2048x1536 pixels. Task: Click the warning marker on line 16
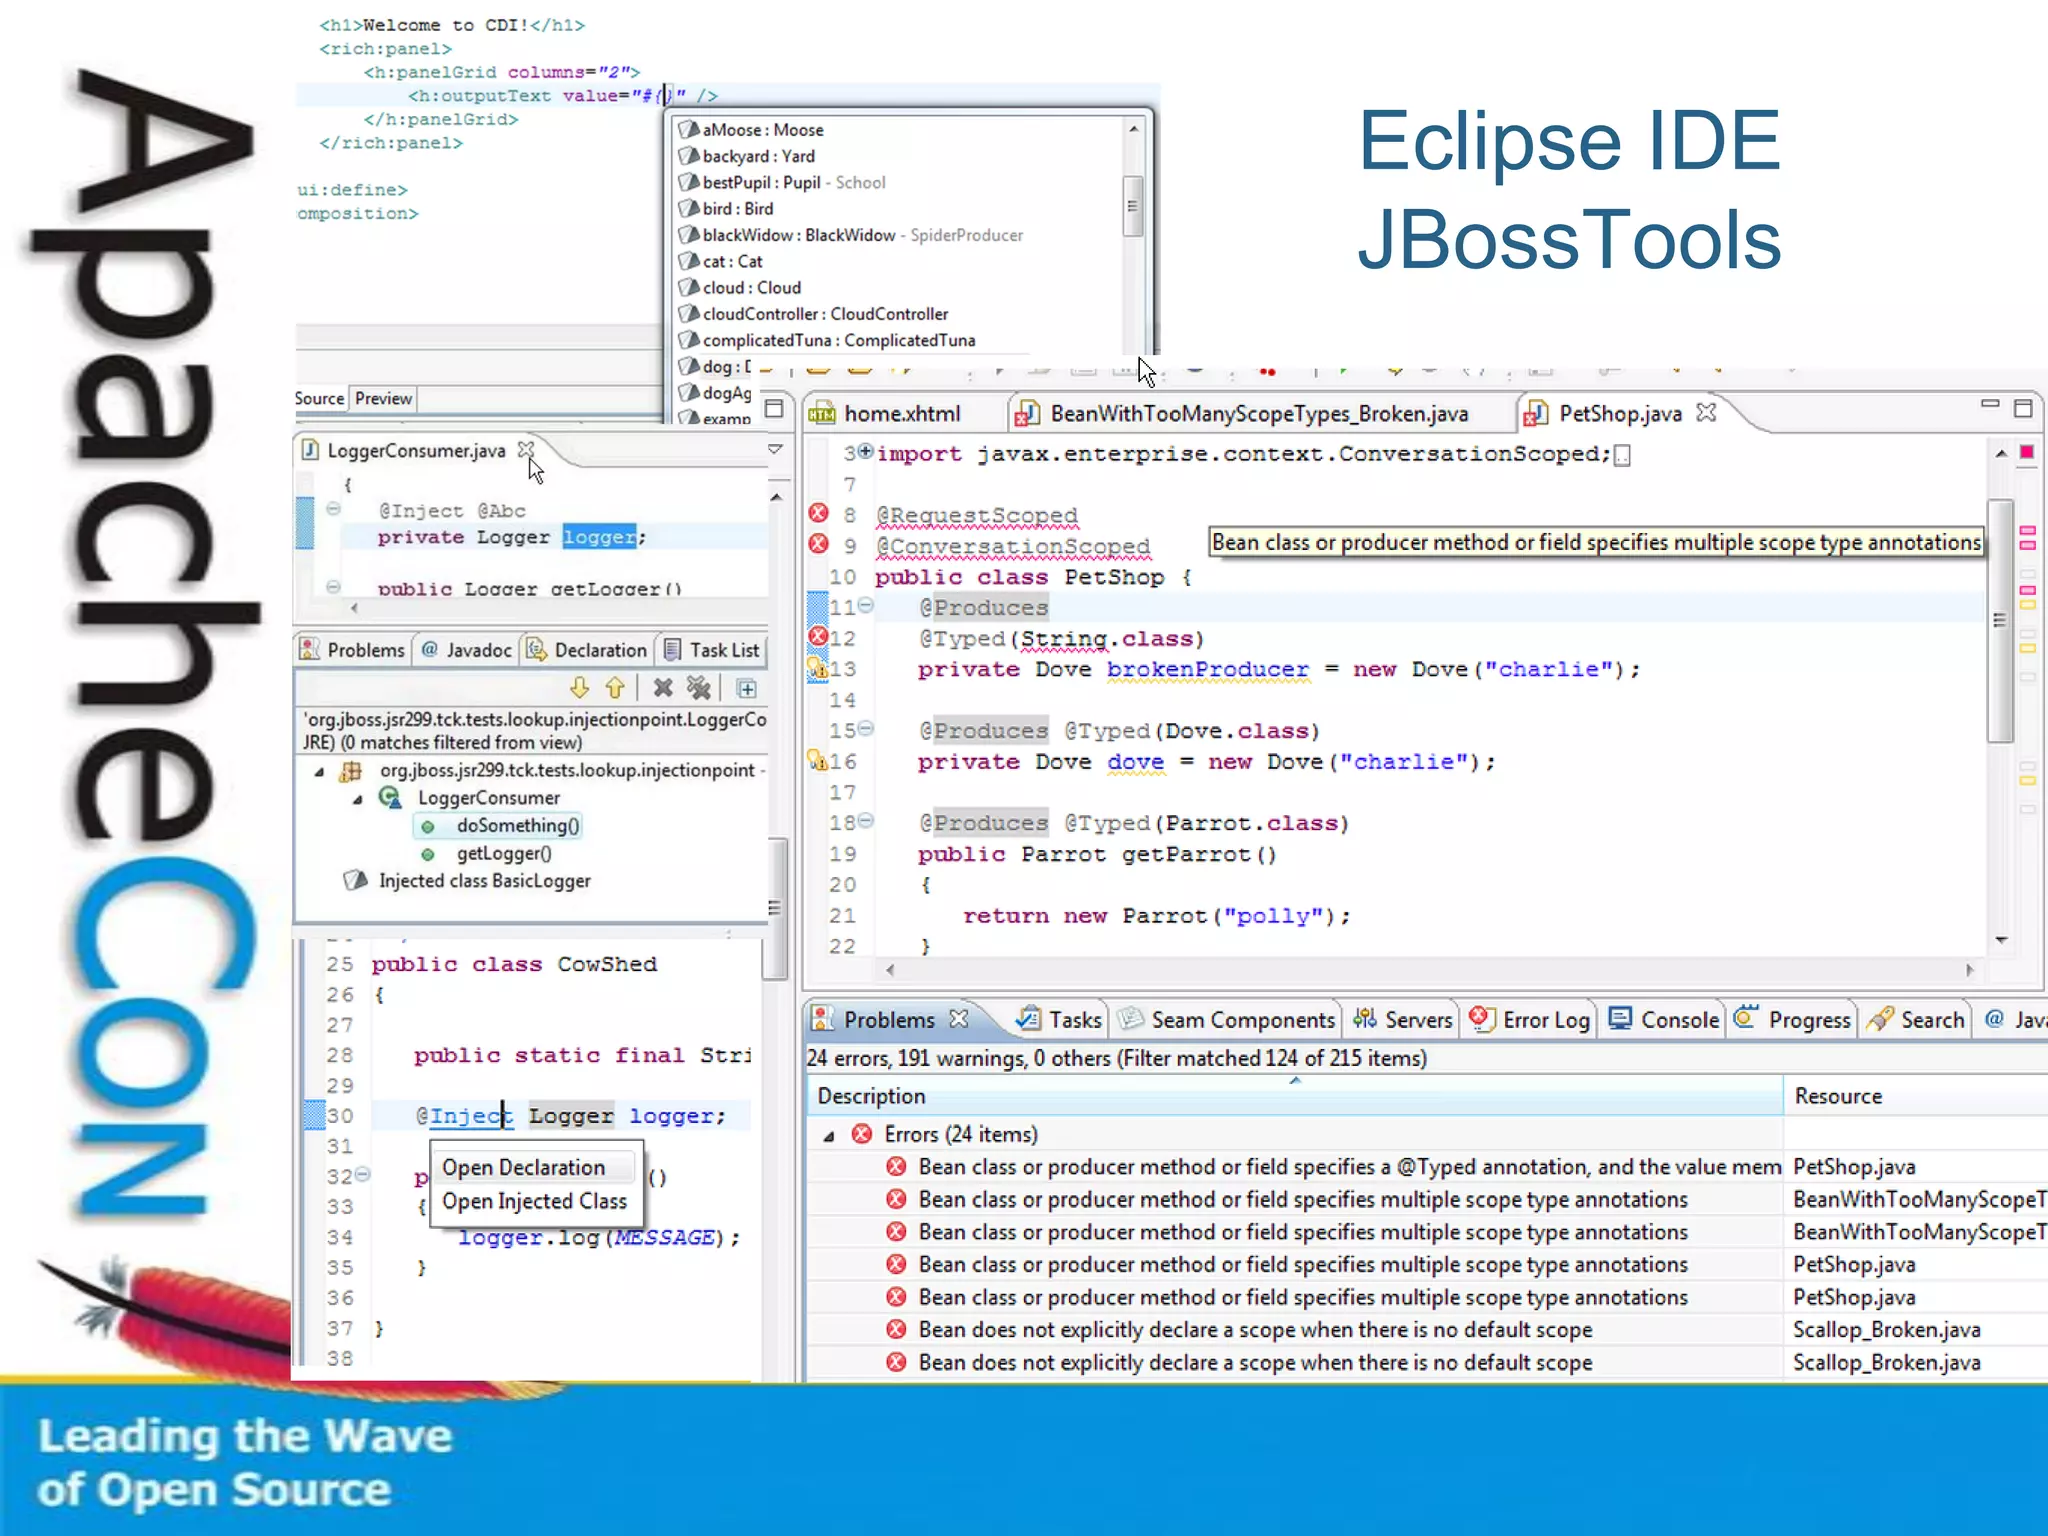coord(817,761)
